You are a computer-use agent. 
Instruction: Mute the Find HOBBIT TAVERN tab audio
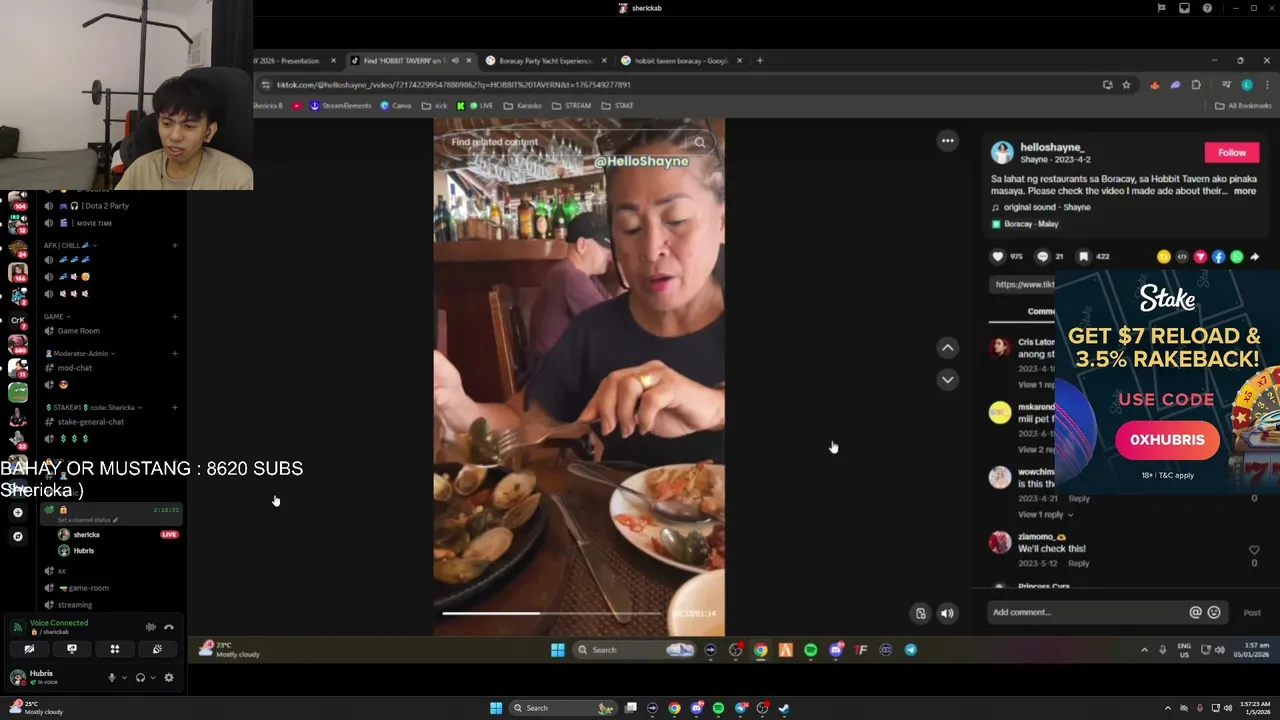coord(455,61)
